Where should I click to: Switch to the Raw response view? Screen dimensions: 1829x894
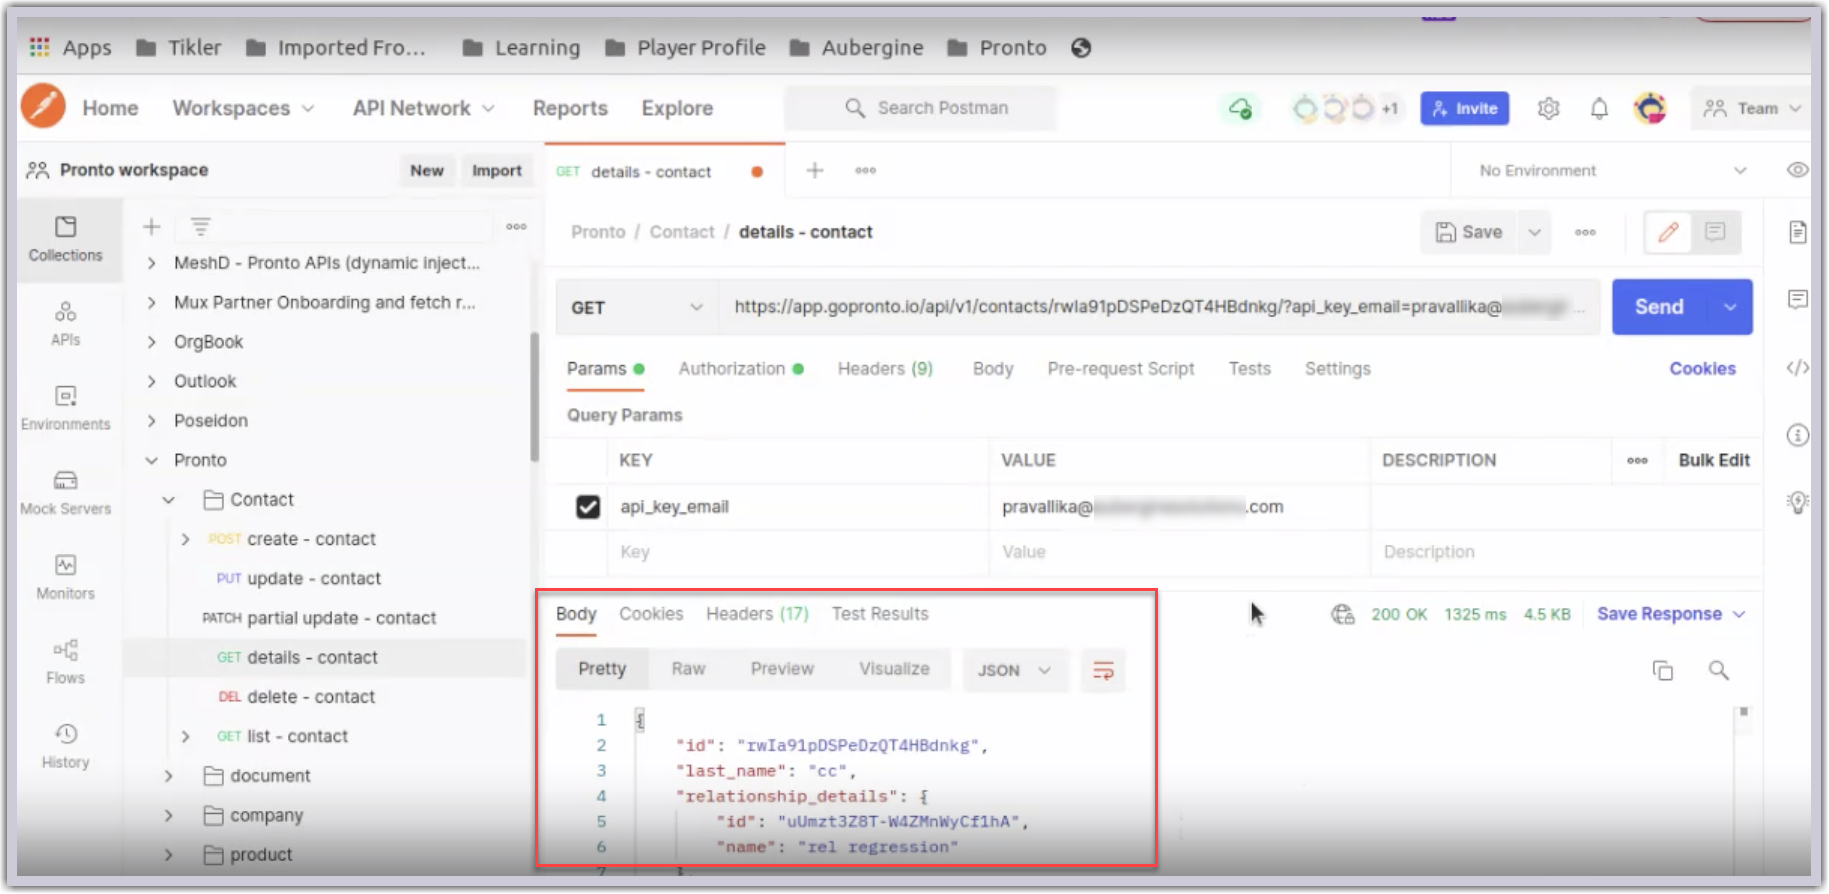[x=688, y=669]
